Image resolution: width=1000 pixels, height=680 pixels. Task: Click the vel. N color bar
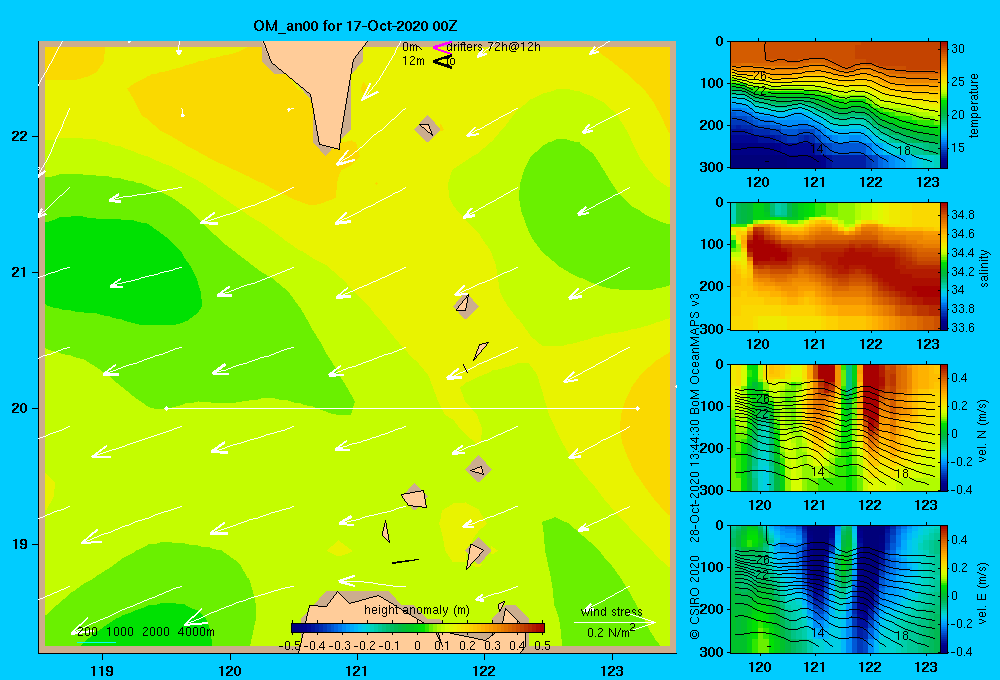(x=944, y=427)
